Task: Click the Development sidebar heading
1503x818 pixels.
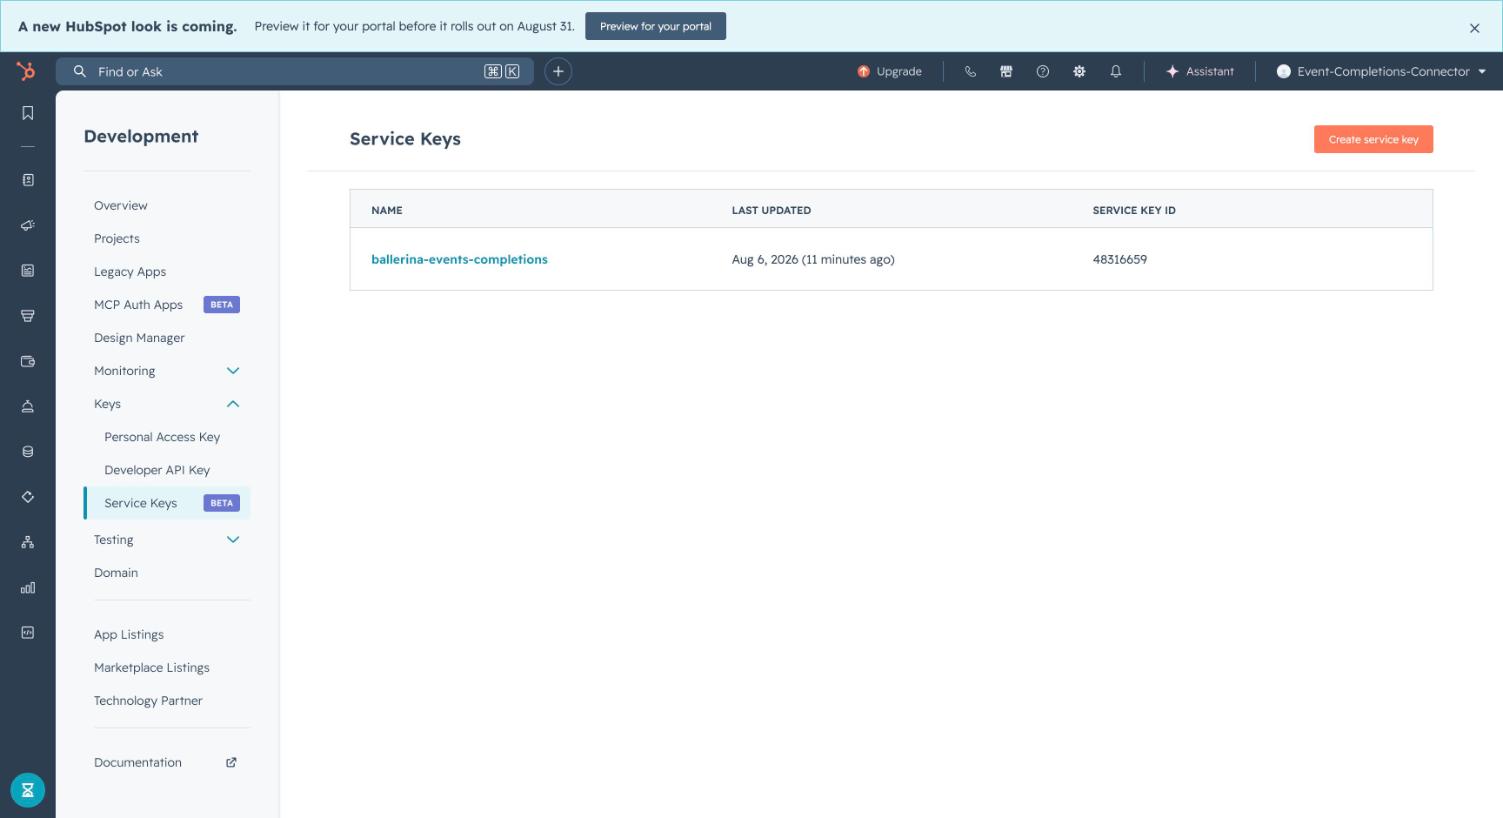Action: tap(141, 136)
